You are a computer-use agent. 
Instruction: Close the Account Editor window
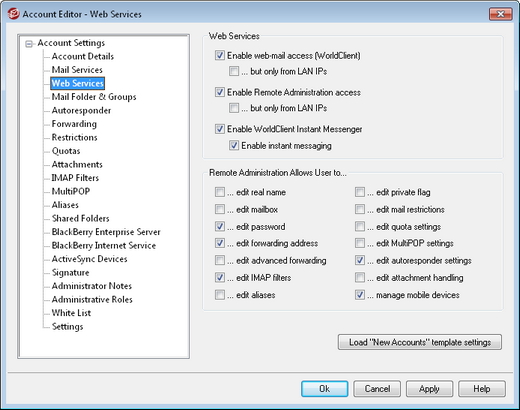500,14
